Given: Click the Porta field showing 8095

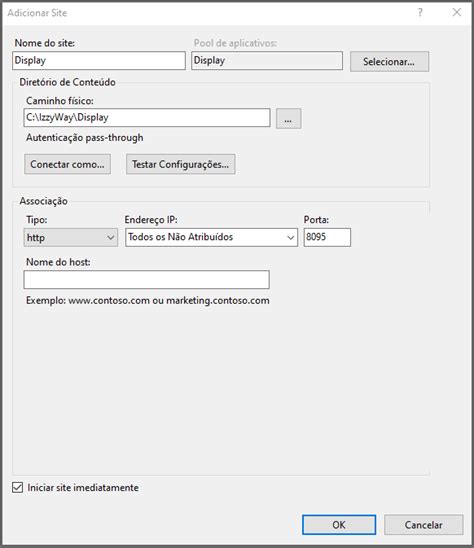Looking at the screenshot, I should [x=327, y=237].
